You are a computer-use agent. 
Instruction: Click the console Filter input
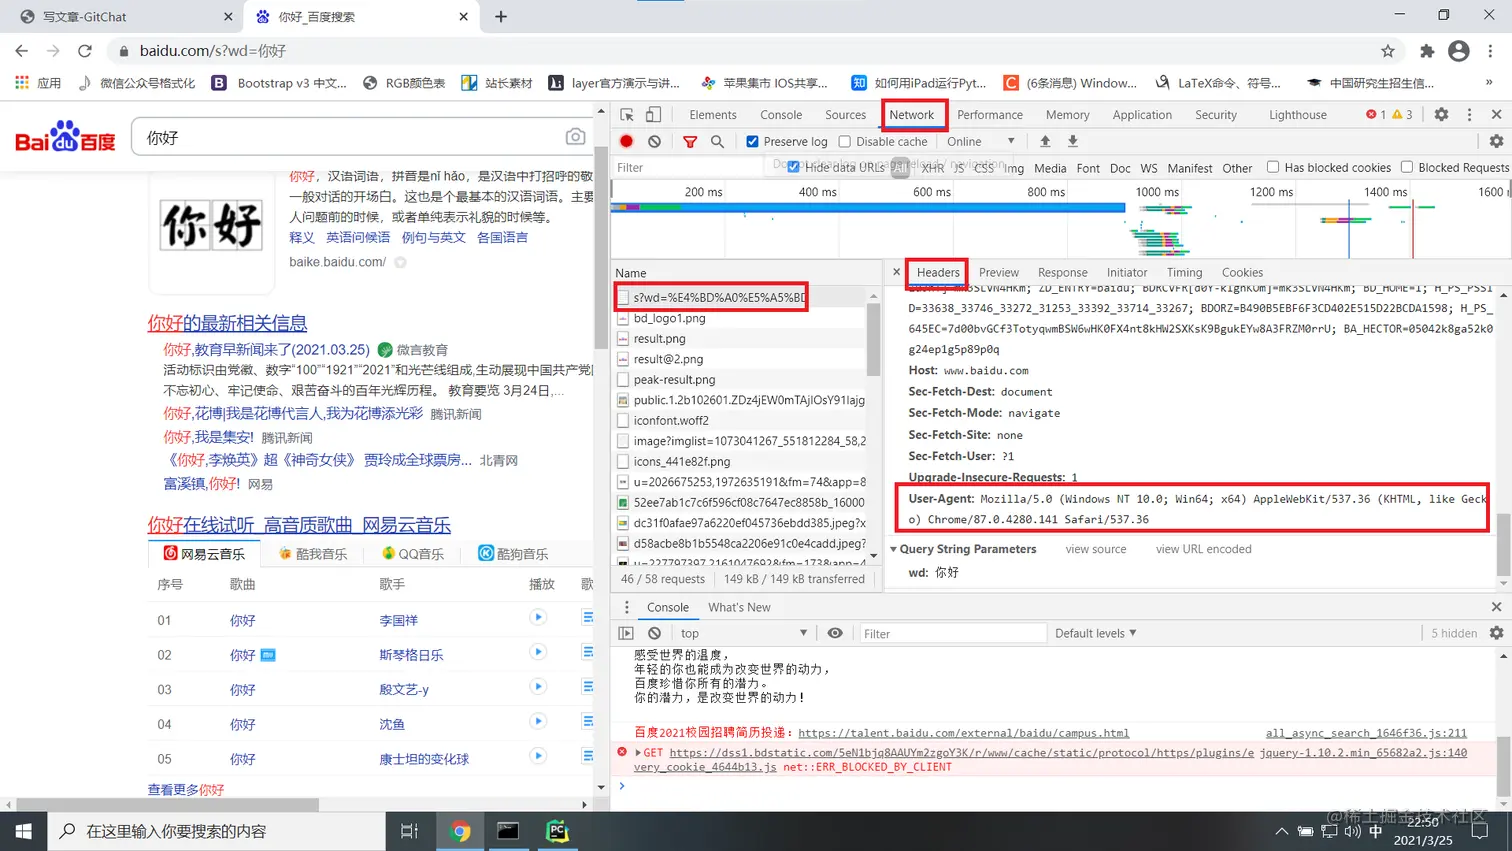tap(952, 633)
